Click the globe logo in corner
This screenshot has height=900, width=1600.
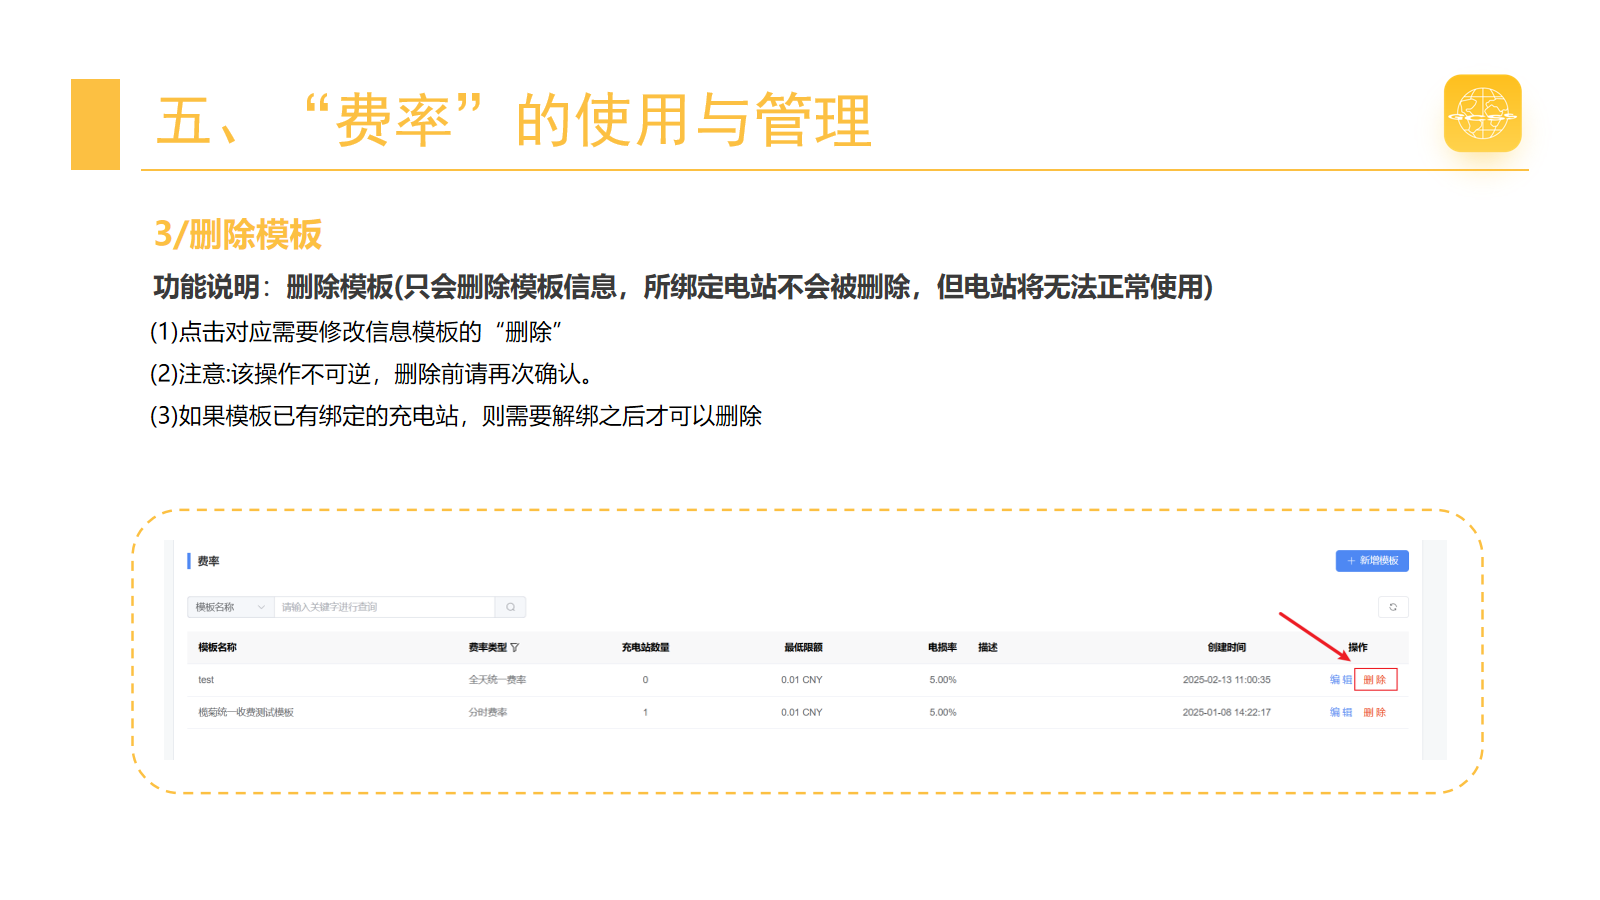click(1482, 113)
